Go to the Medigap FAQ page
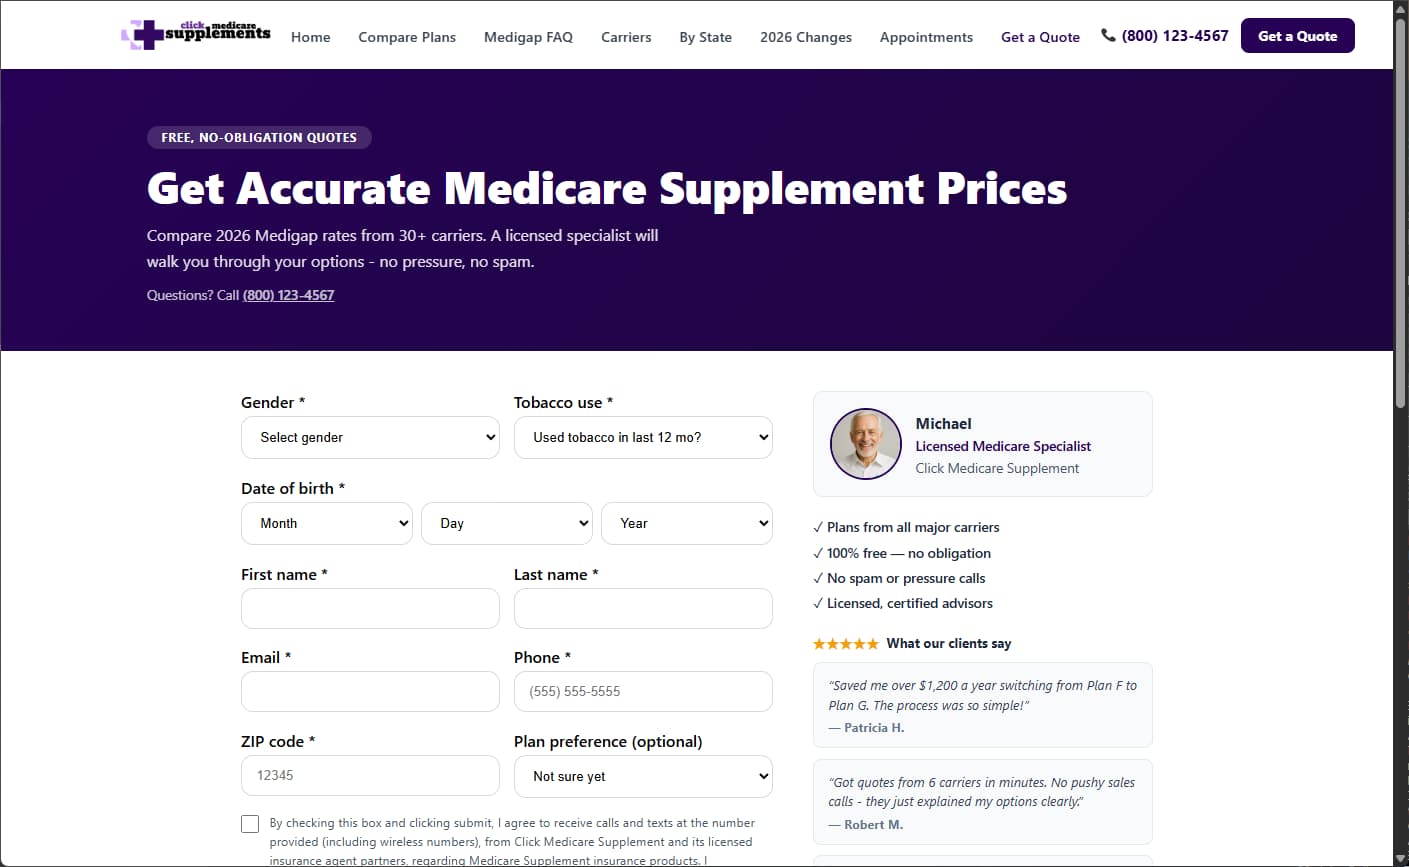Viewport: 1409px width, 867px height. click(x=528, y=37)
